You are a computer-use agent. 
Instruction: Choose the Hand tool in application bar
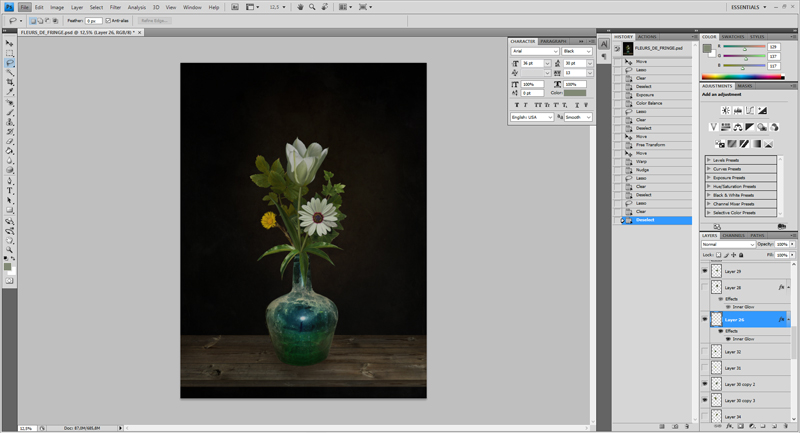[x=301, y=7]
